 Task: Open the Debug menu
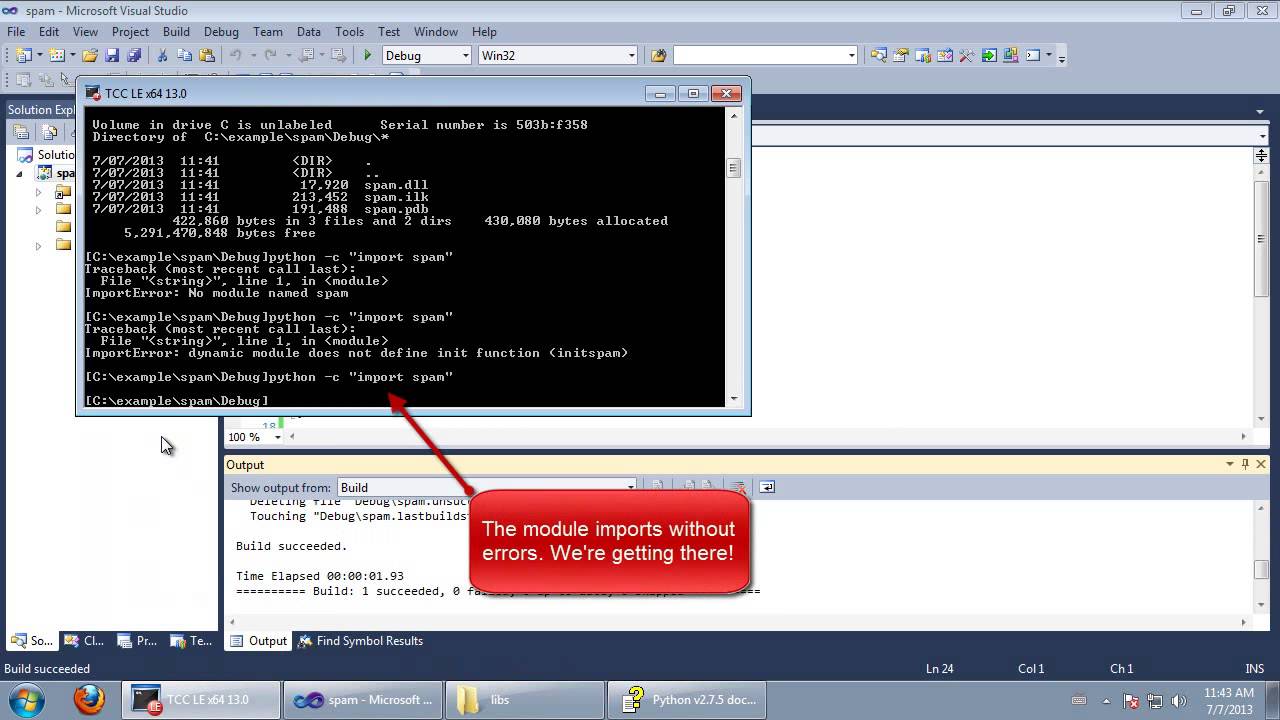221,32
